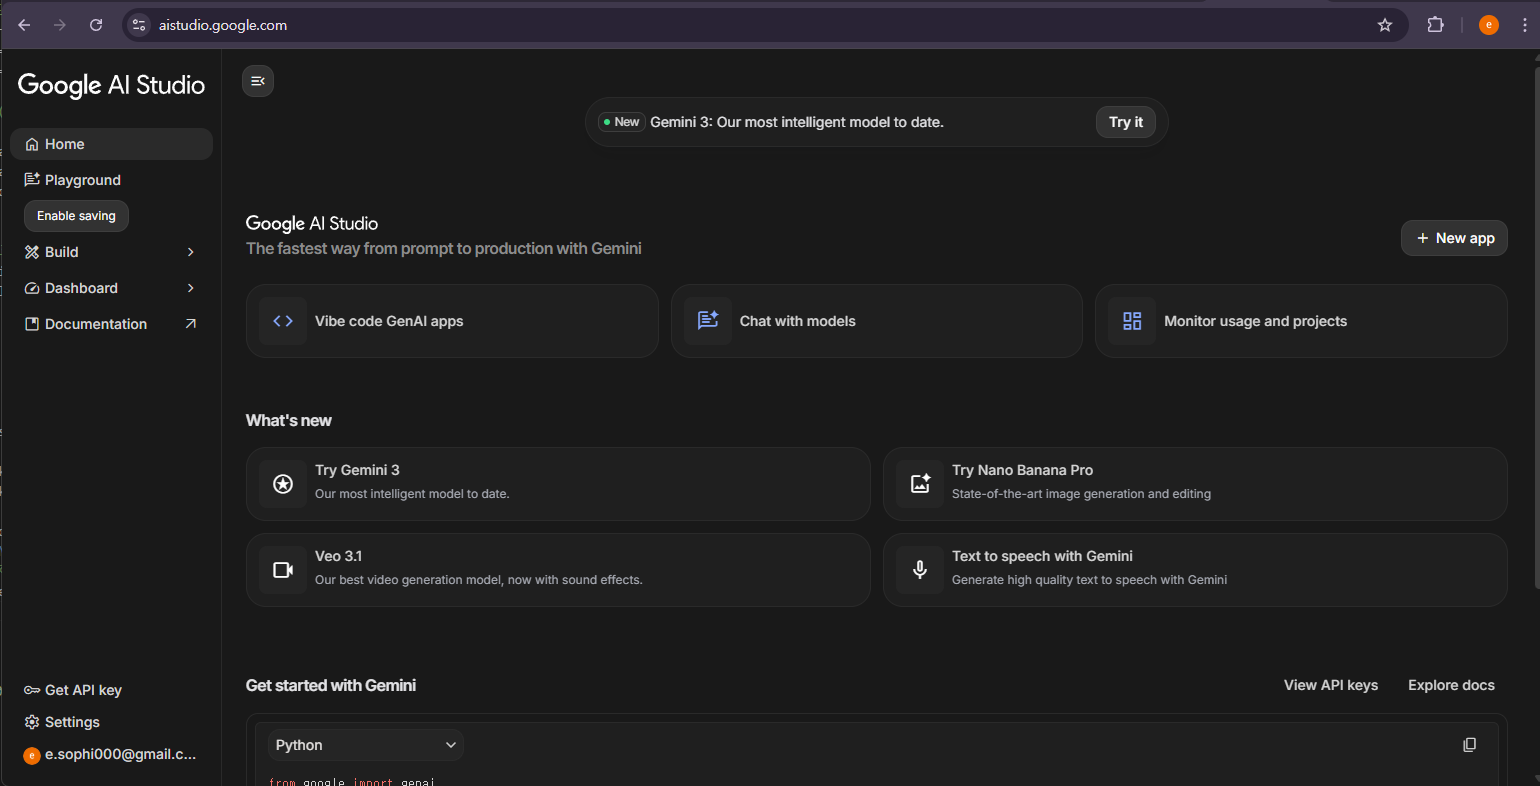The width and height of the screenshot is (1540, 786).
Task: Open the Chat with models card
Action: click(x=877, y=321)
